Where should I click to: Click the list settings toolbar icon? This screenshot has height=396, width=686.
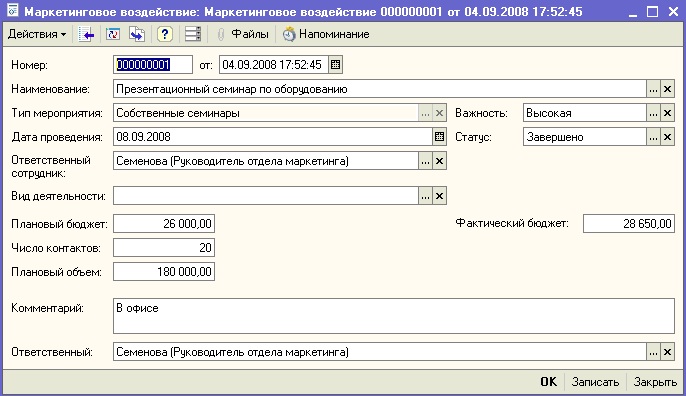click(192, 34)
